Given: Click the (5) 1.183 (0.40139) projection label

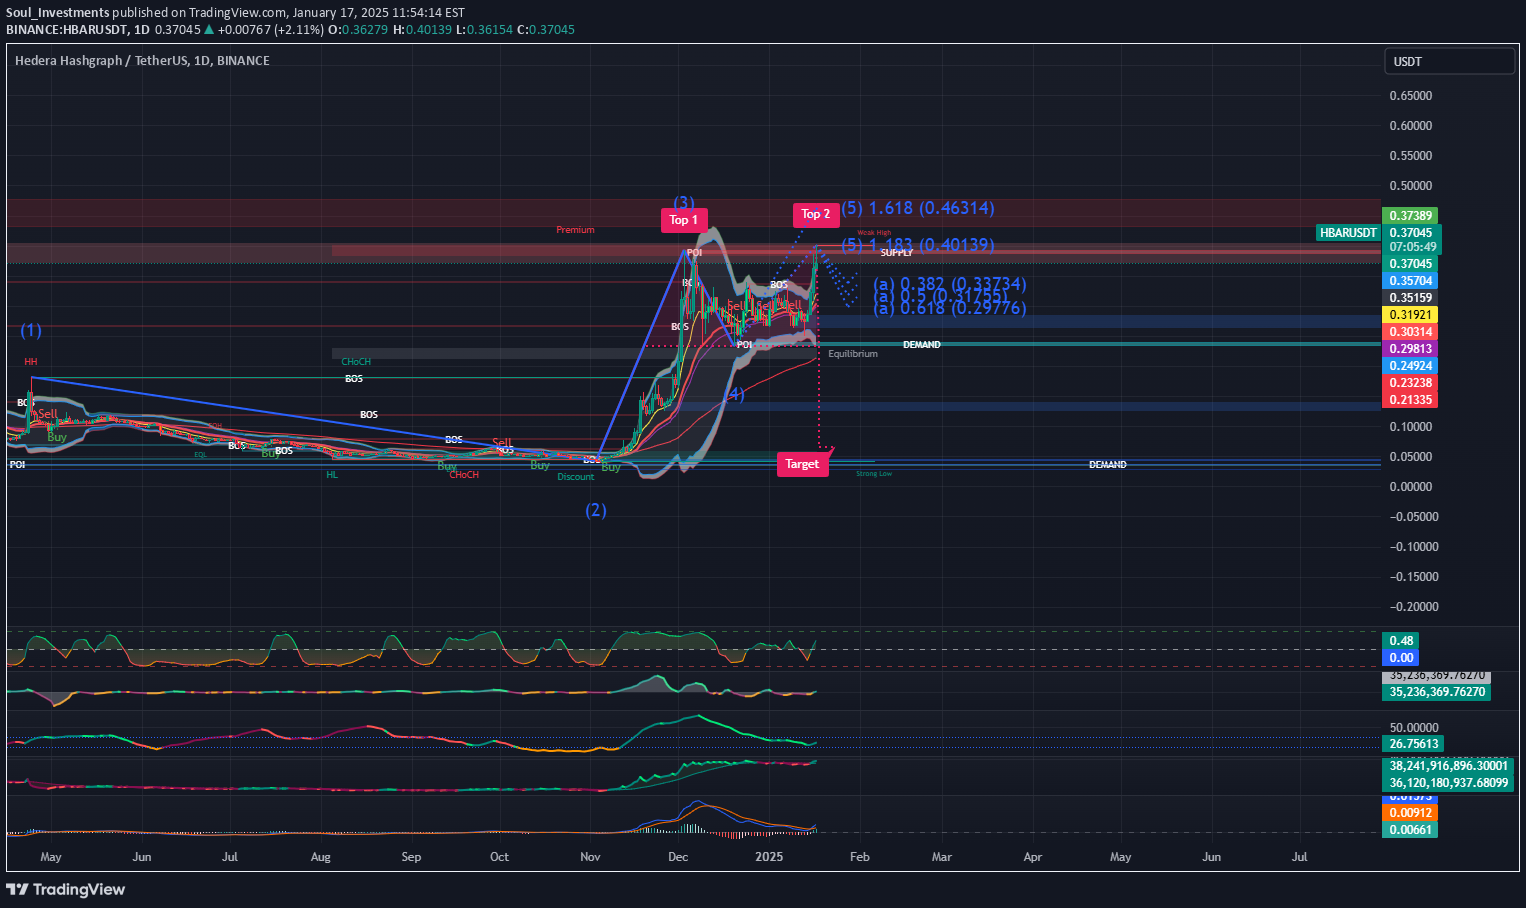Looking at the screenshot, I should tap(918, 245).
